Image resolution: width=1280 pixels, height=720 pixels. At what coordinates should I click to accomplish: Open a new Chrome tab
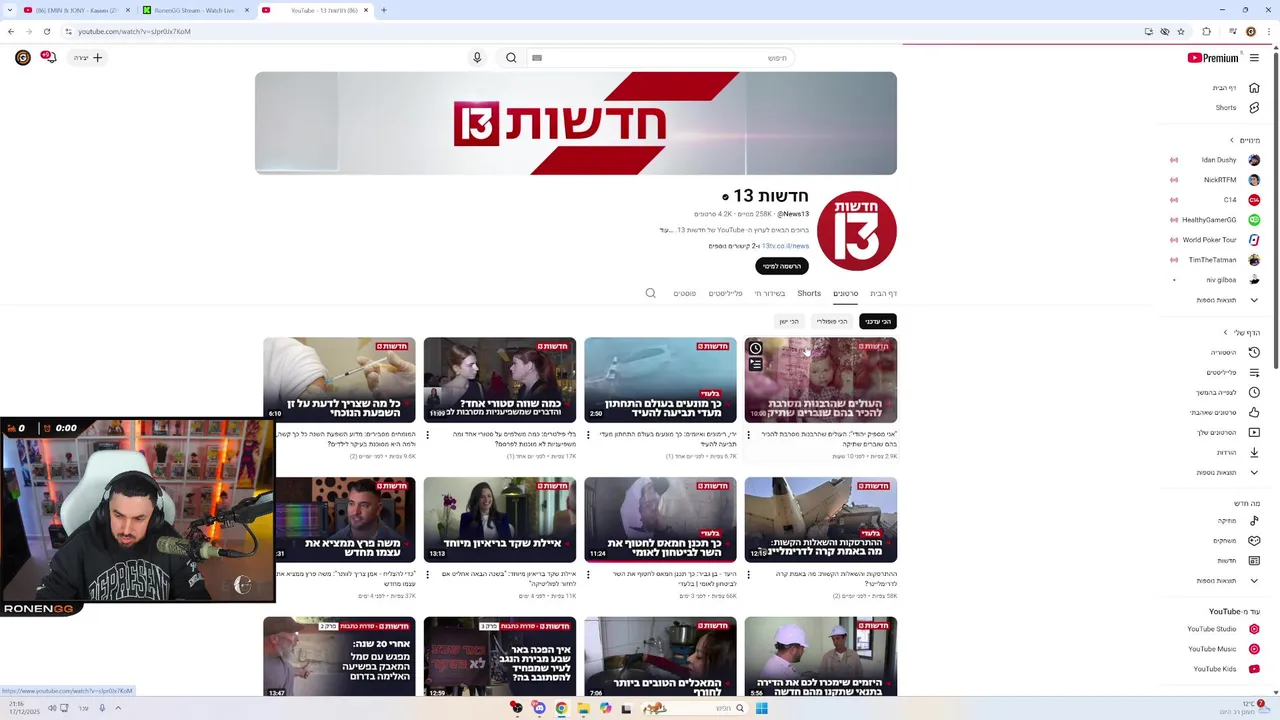pos(384,10)
